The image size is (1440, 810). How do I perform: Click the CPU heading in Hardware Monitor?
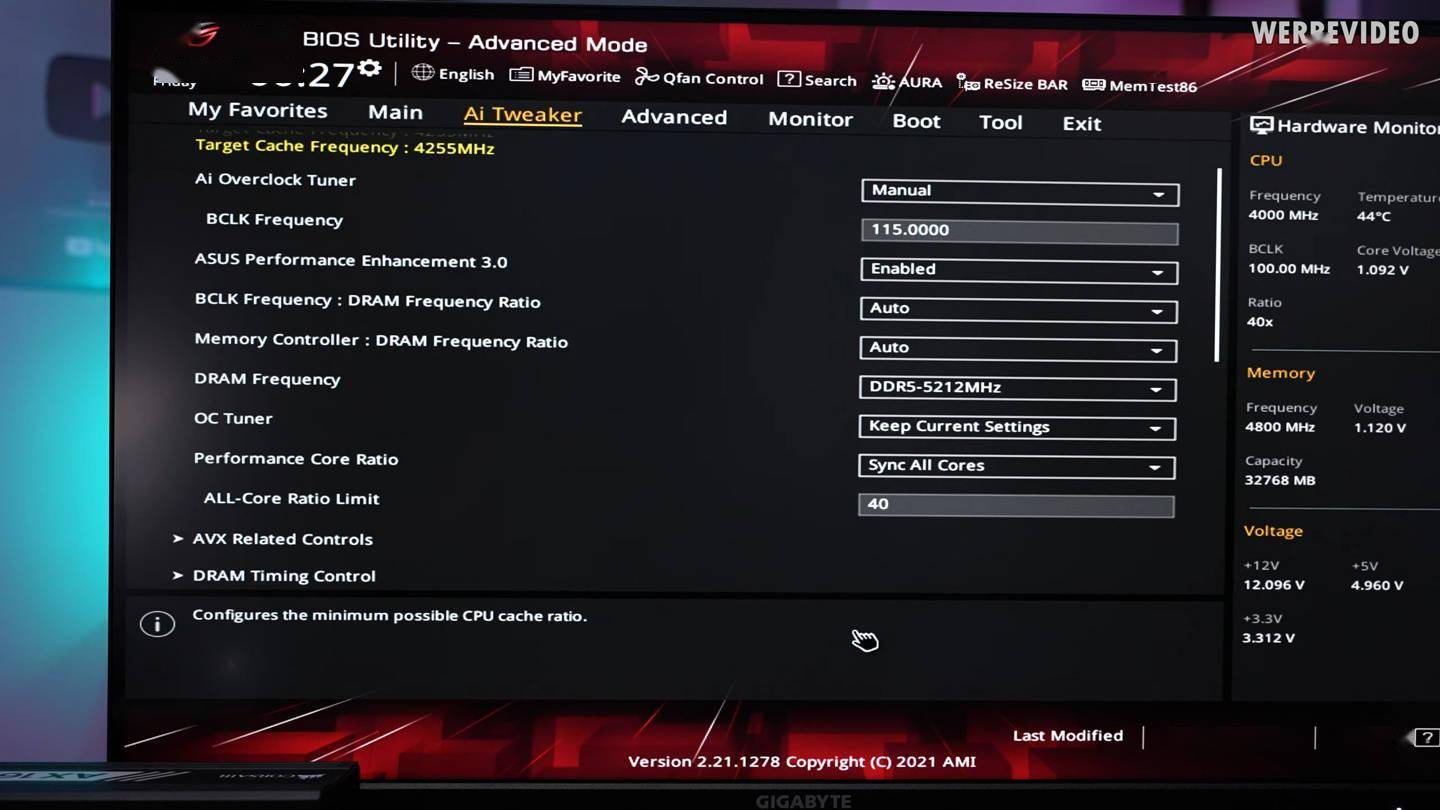[x=1266, y=160]
